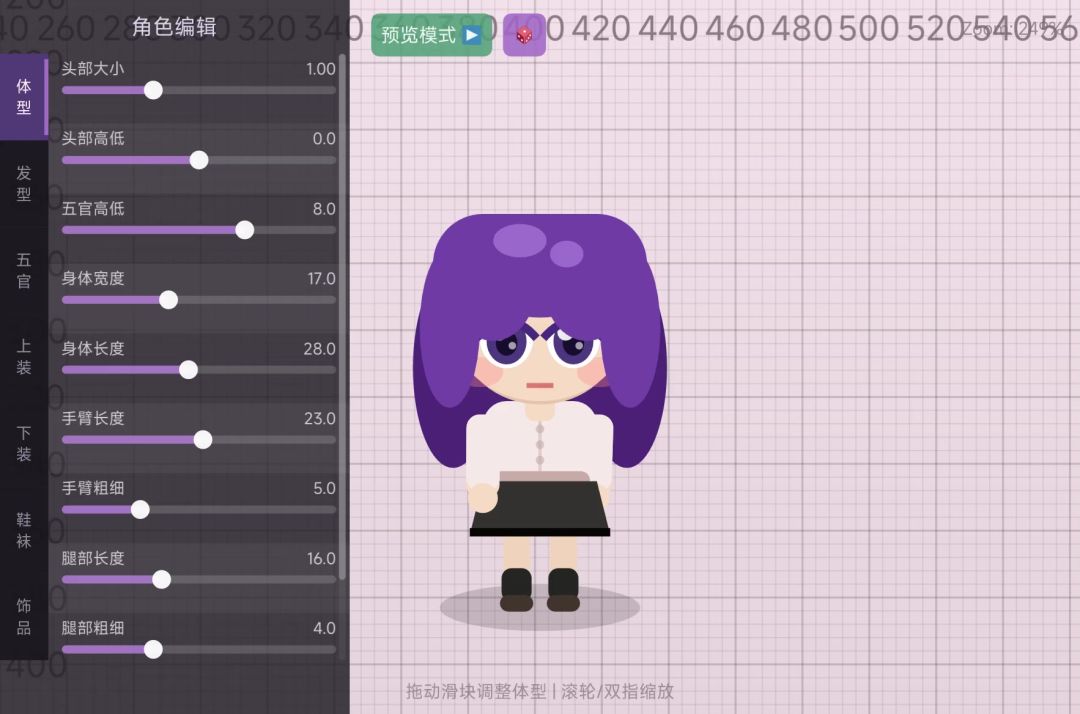Image resolution: width=1080 pixels, height=714 pixels.
Task: Click the random dice icon button
Action: pos(524,35)
